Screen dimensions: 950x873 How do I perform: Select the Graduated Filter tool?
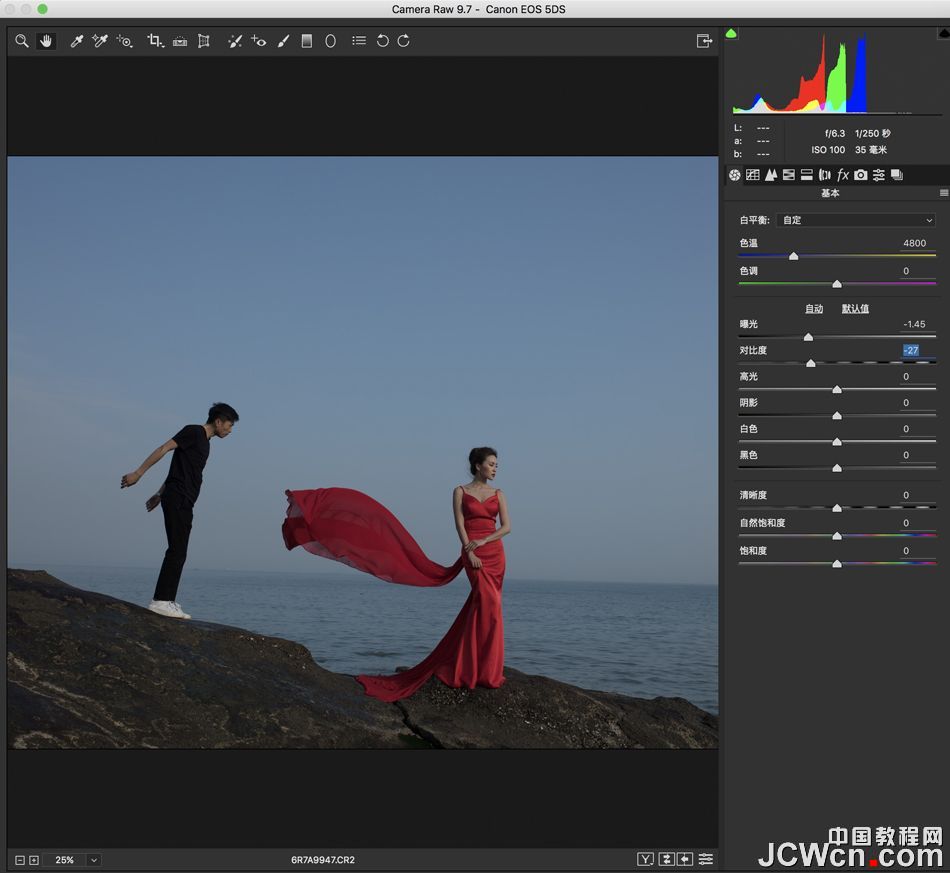tap(307, 41)
